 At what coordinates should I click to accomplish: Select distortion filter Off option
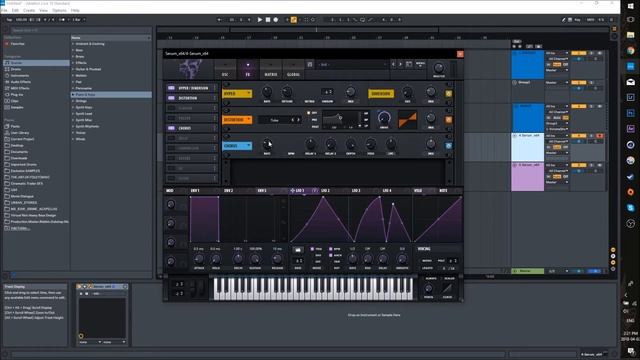tap(309, 113)
